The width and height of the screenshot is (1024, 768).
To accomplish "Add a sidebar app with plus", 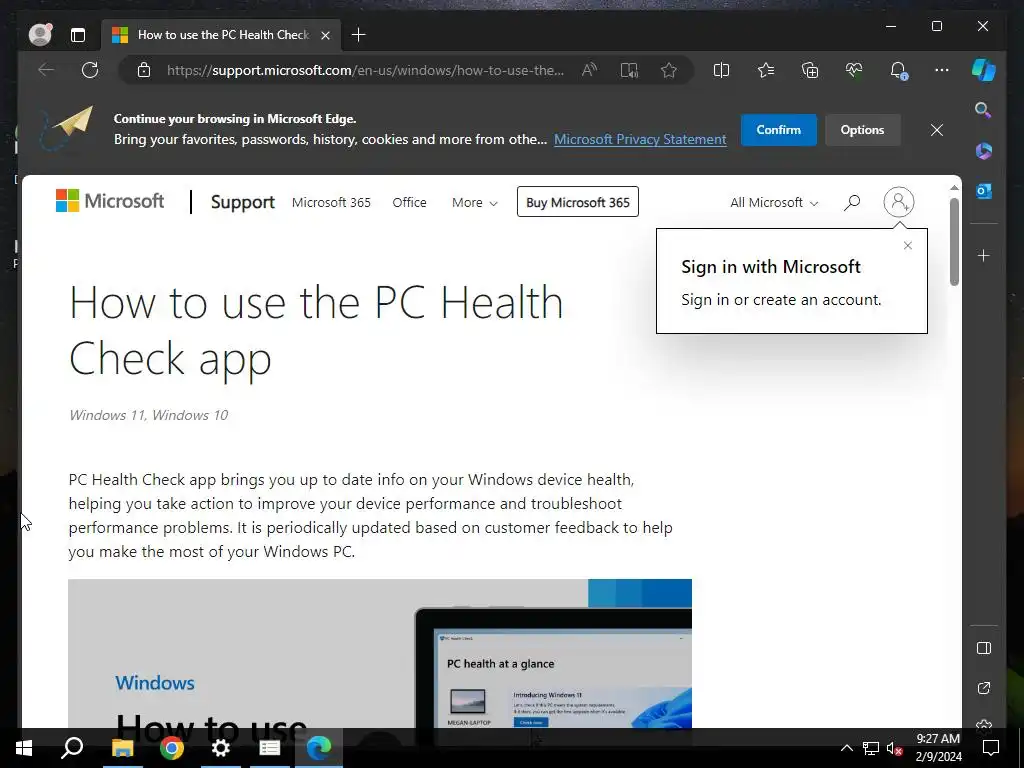I will point(984,255).
